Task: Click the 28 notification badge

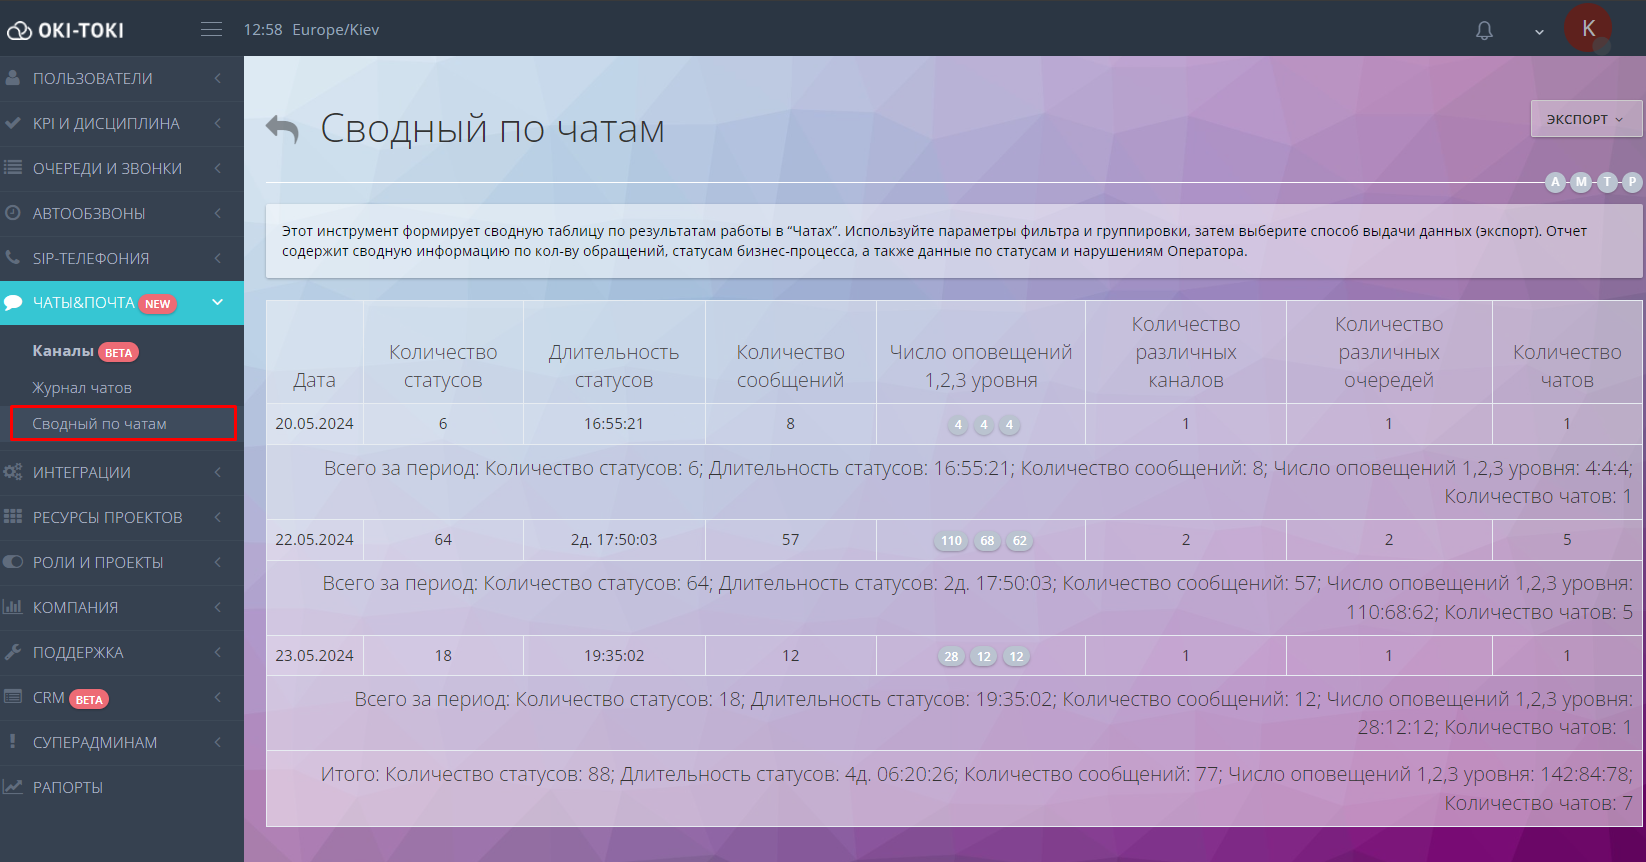Action: click(x=951, y=657)
